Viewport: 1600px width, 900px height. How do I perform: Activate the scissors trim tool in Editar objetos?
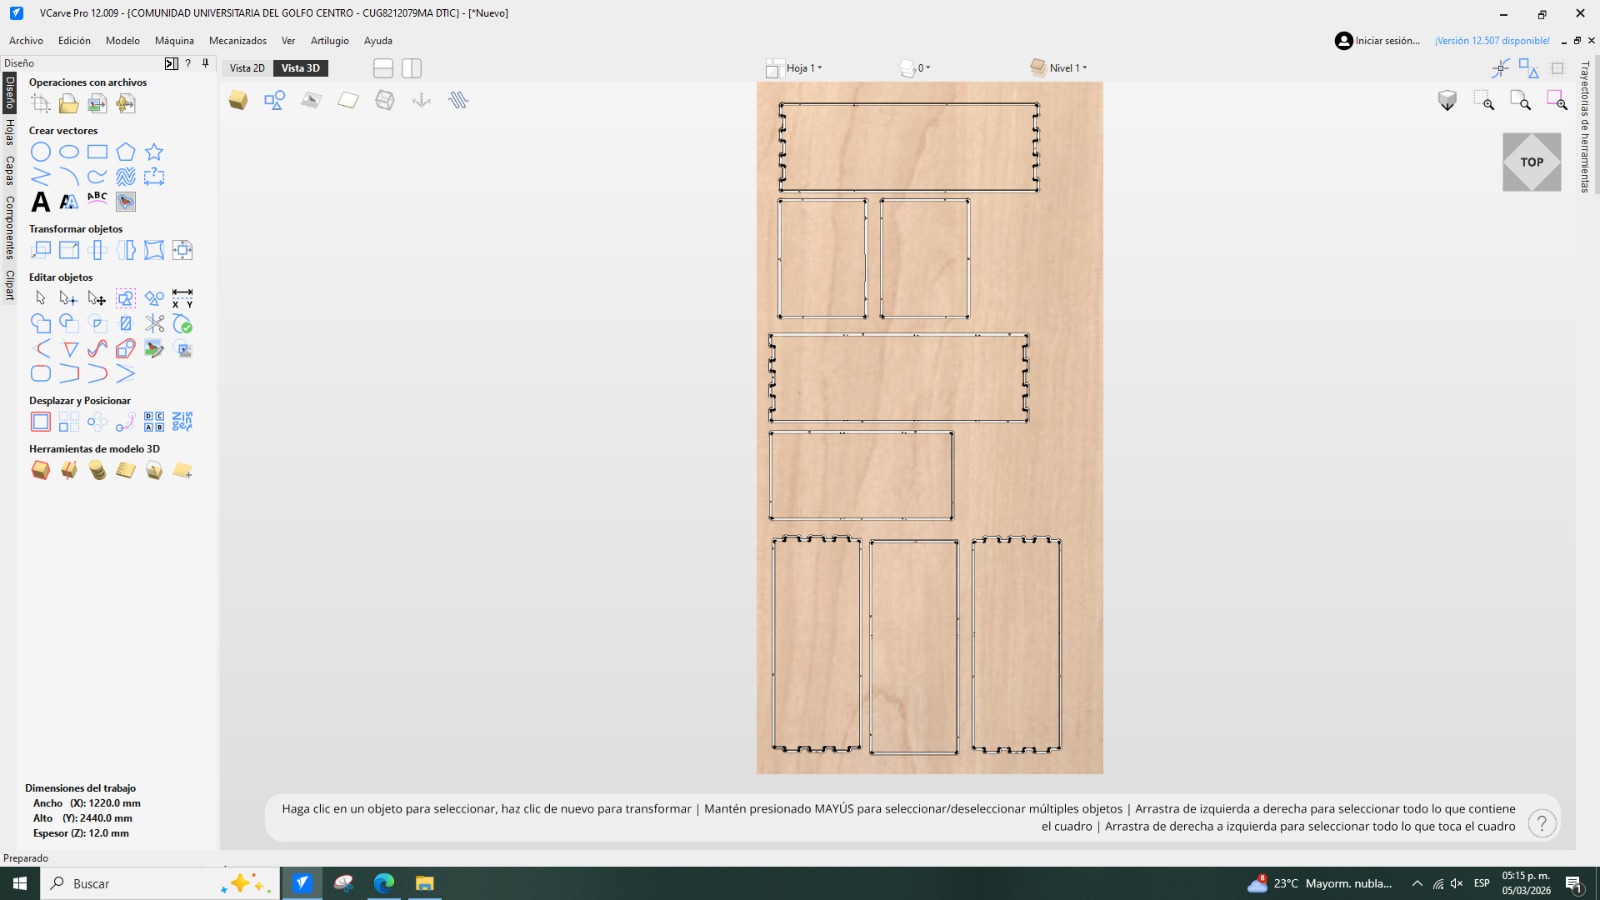[154, 323]
